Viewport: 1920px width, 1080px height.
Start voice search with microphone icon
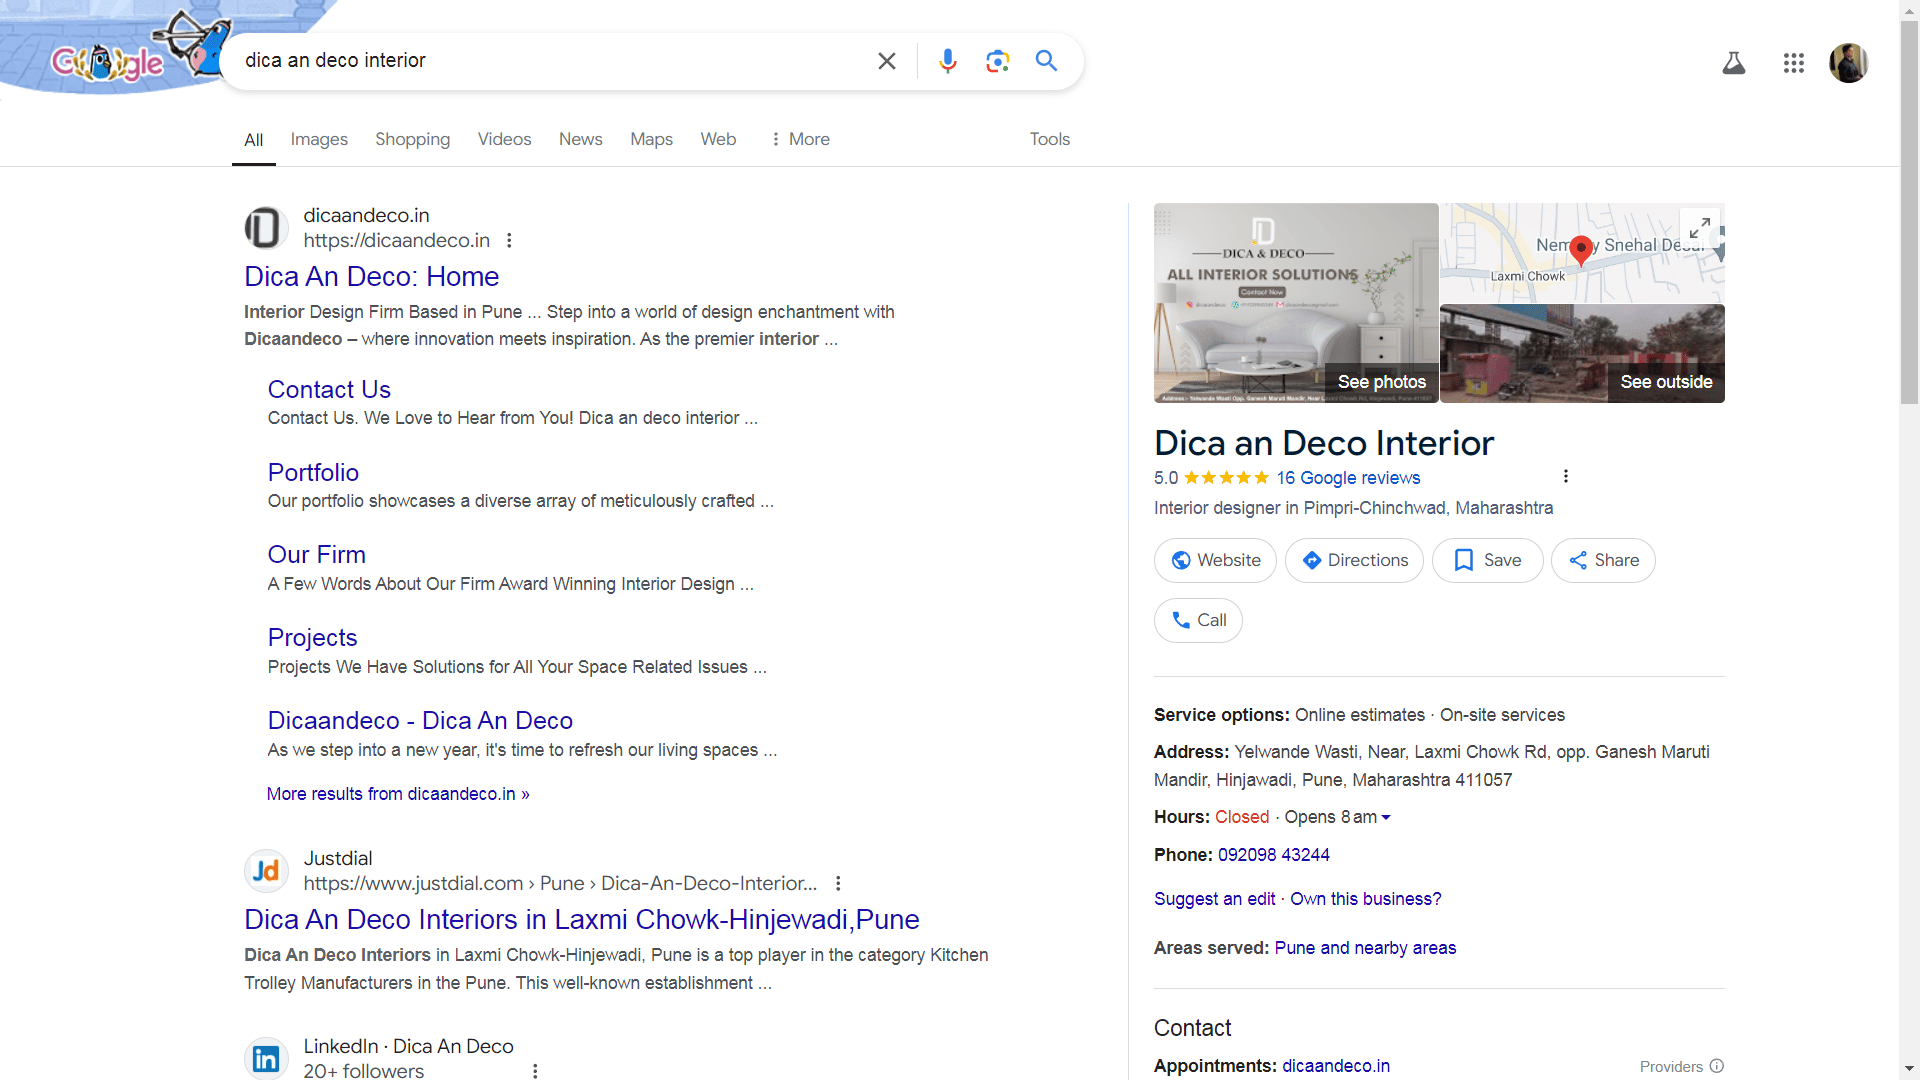coord(948,61)
